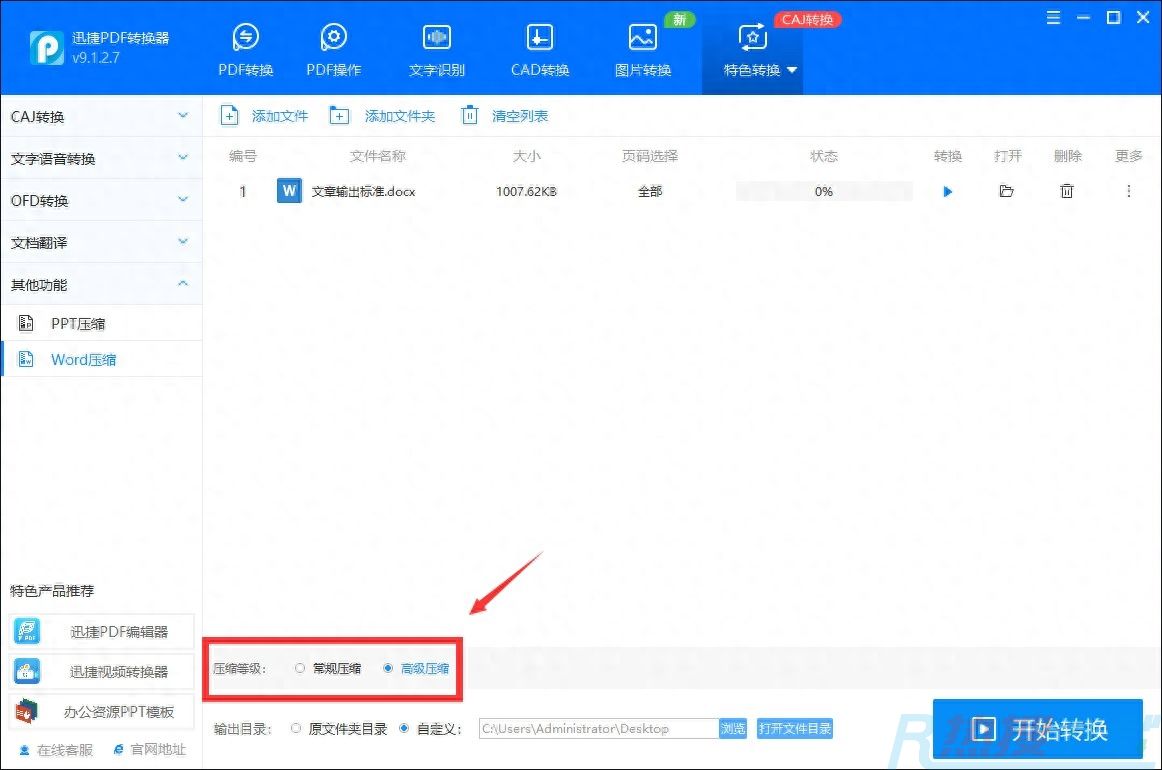Open the 文字识别 (text recognition) tool
1162x770 pixels.
436,45
